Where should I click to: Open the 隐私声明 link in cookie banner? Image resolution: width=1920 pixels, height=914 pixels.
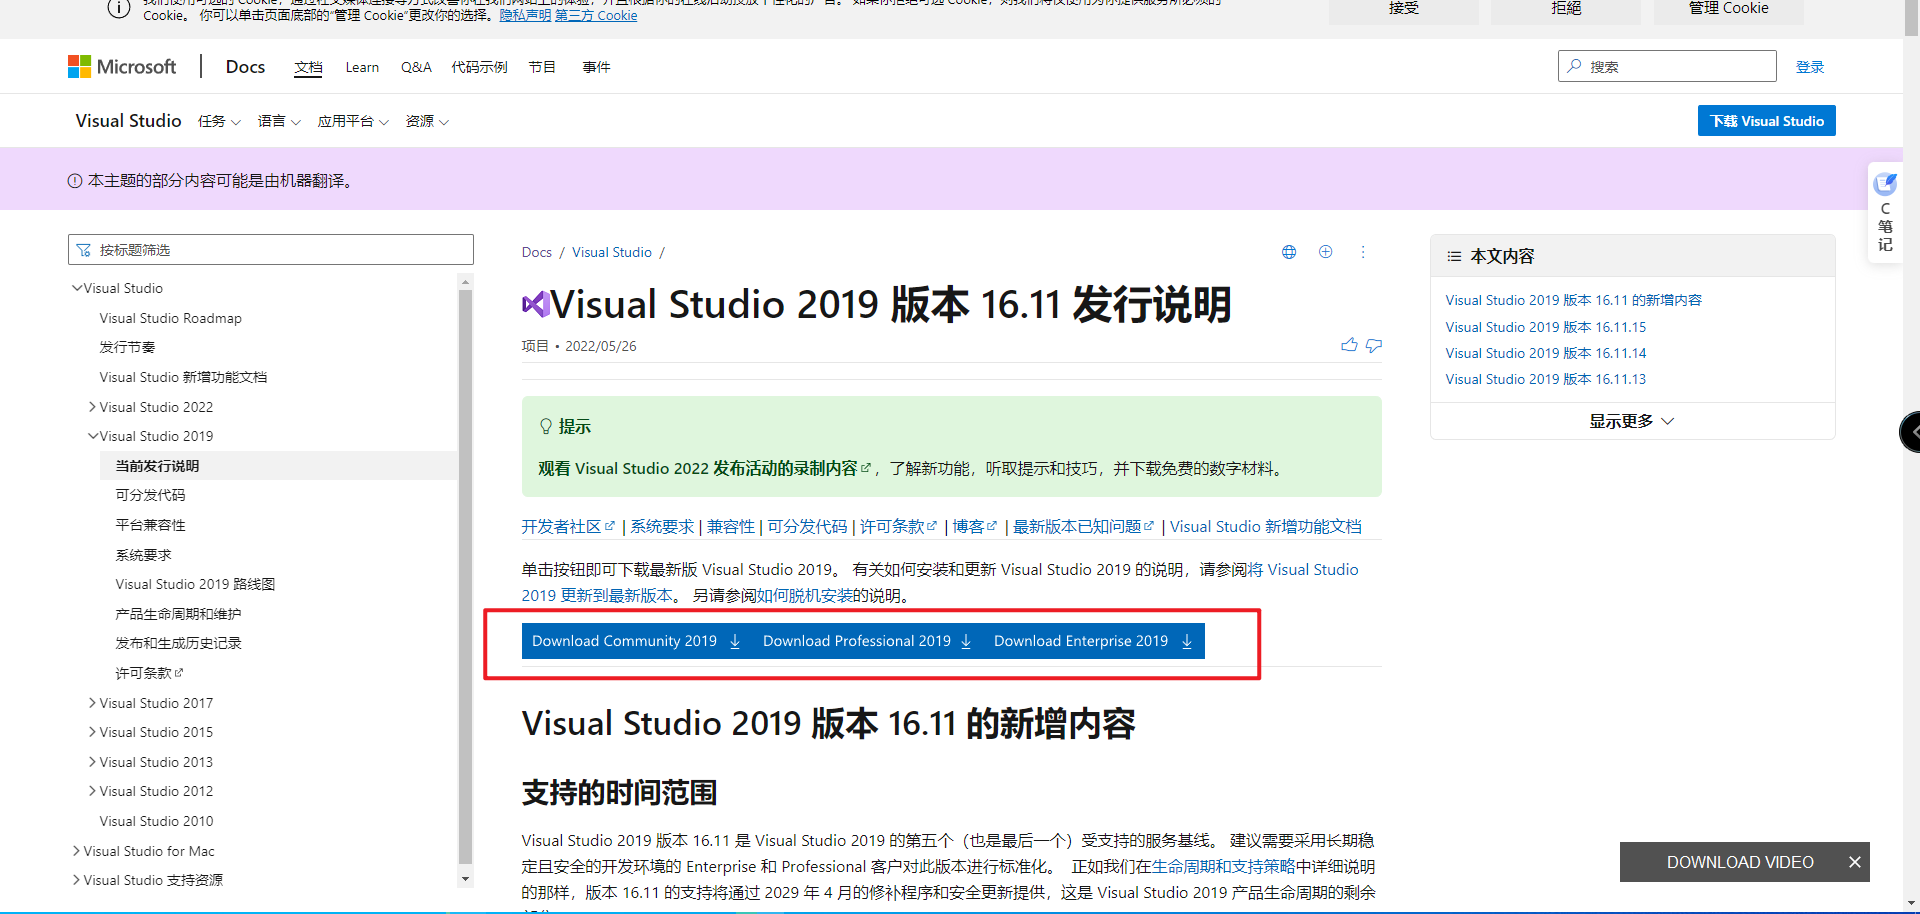click(525, 15)
